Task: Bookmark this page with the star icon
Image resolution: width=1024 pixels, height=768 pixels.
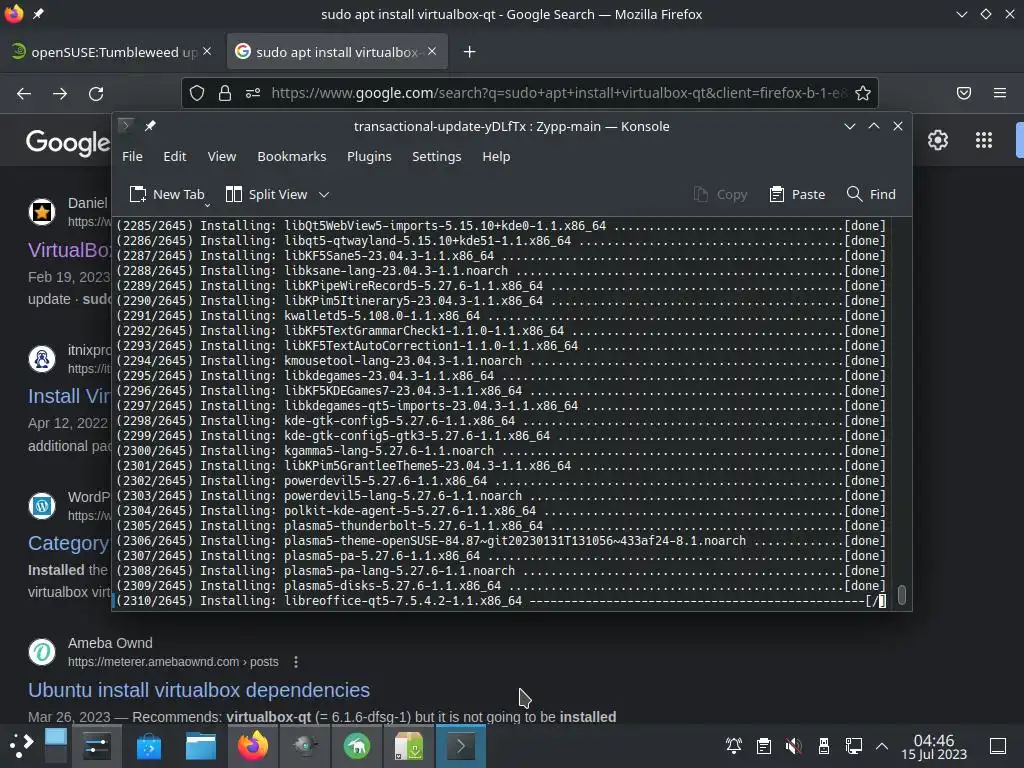Action: tap(863, 93)
